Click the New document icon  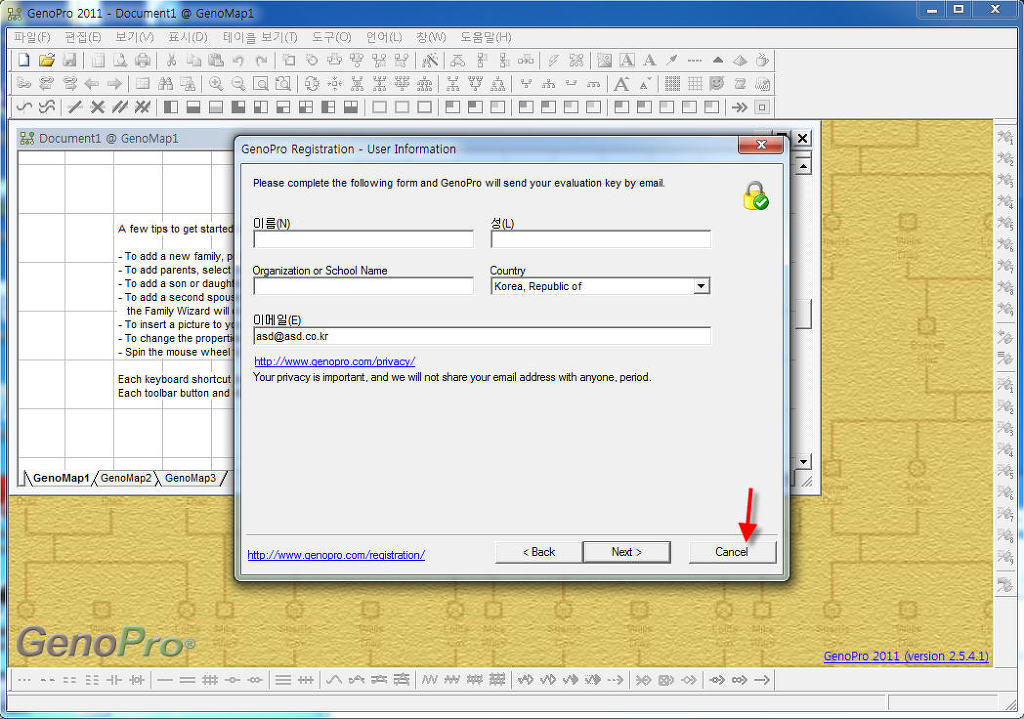pos(24,60)
